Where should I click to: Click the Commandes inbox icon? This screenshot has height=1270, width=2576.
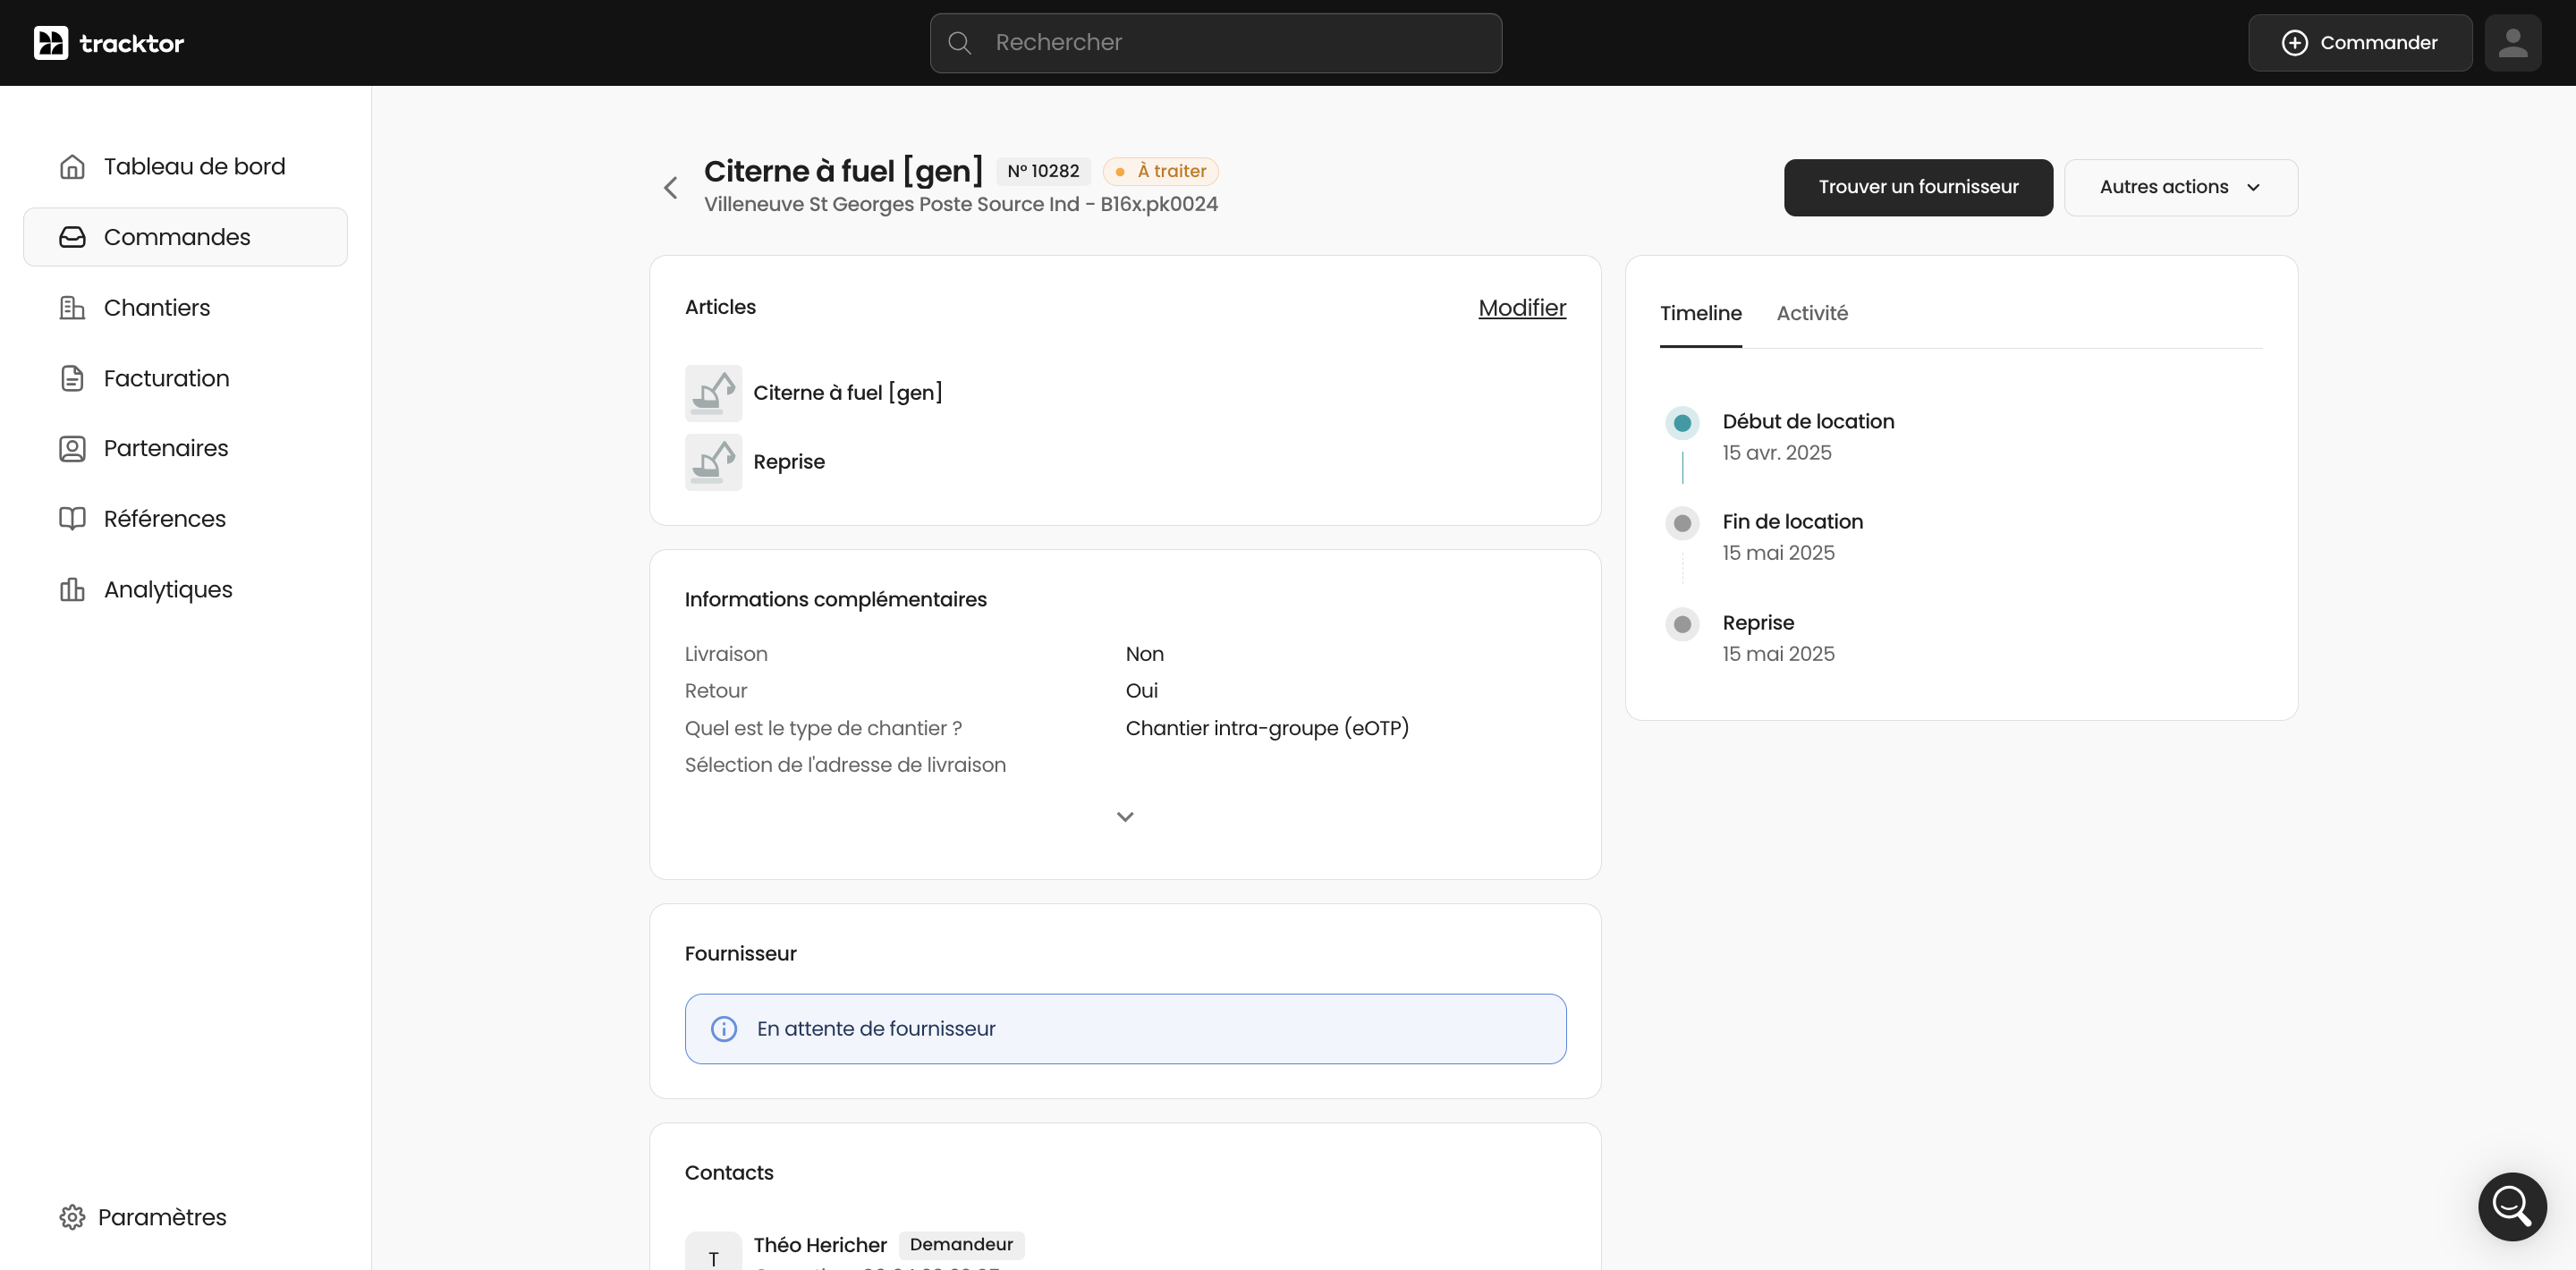point(72,237)
